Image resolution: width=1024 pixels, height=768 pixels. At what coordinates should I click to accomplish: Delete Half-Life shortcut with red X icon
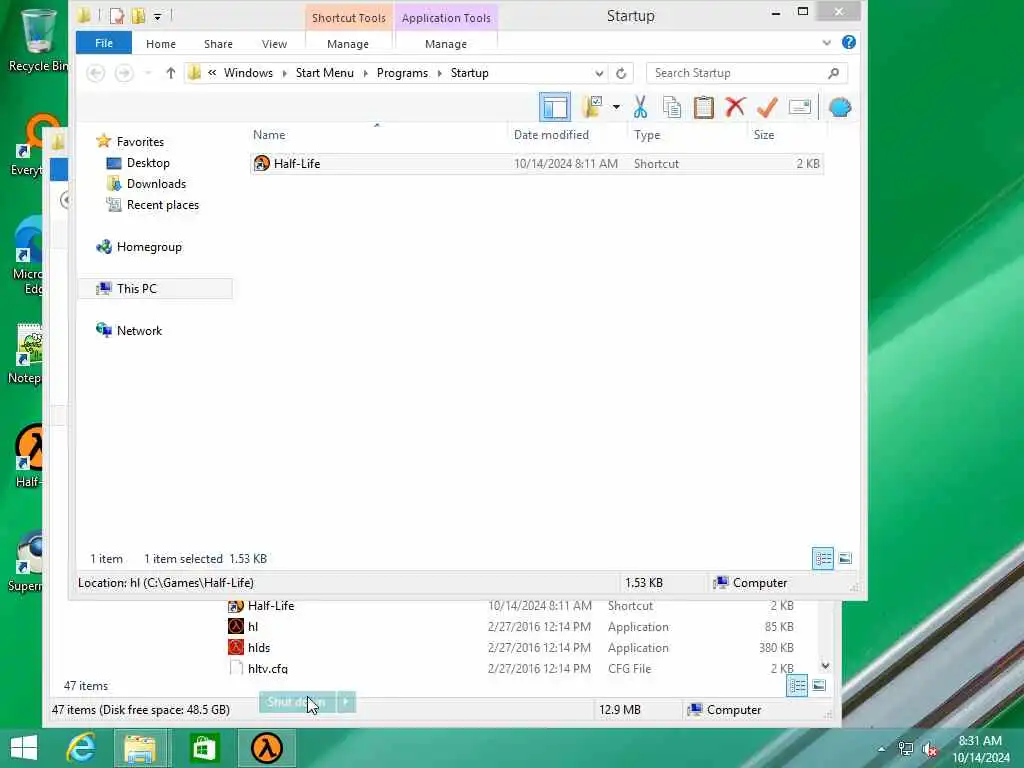pyautogui.click(x=735, y=106)
